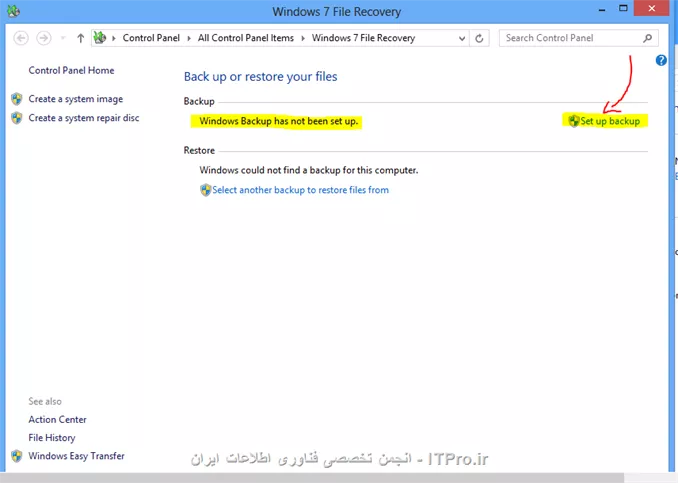
Task: Refresh the Control Panel page
Action: coord(479,38)
